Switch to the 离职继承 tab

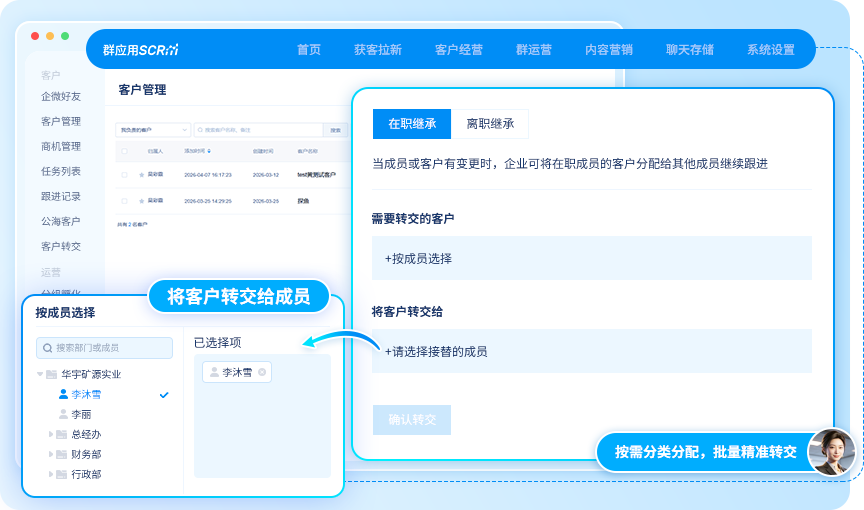(x=490, y=124)
